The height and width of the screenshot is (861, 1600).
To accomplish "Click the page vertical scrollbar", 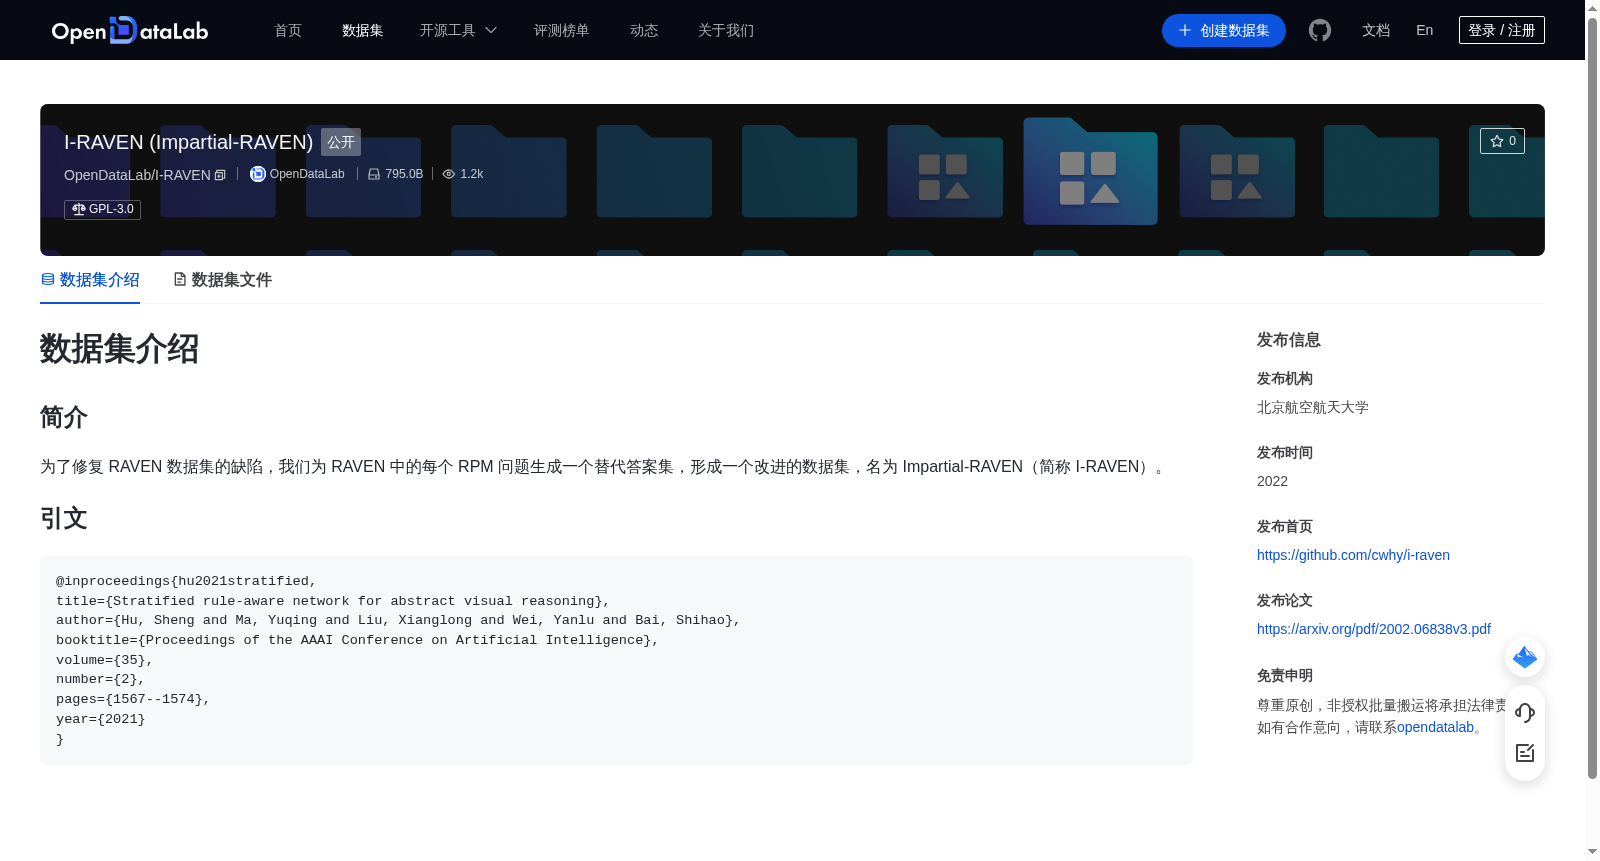I will click(1592, 400).
